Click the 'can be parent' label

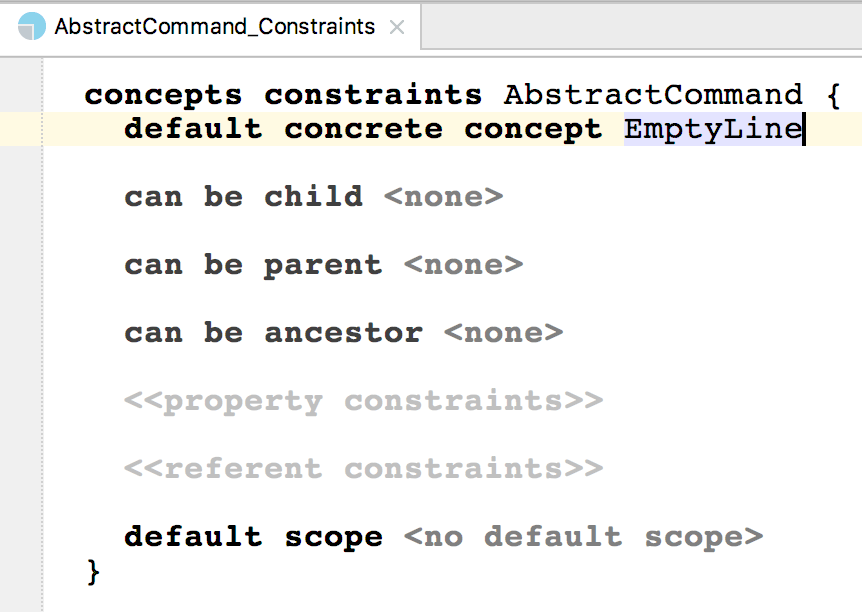coord(253,265)
